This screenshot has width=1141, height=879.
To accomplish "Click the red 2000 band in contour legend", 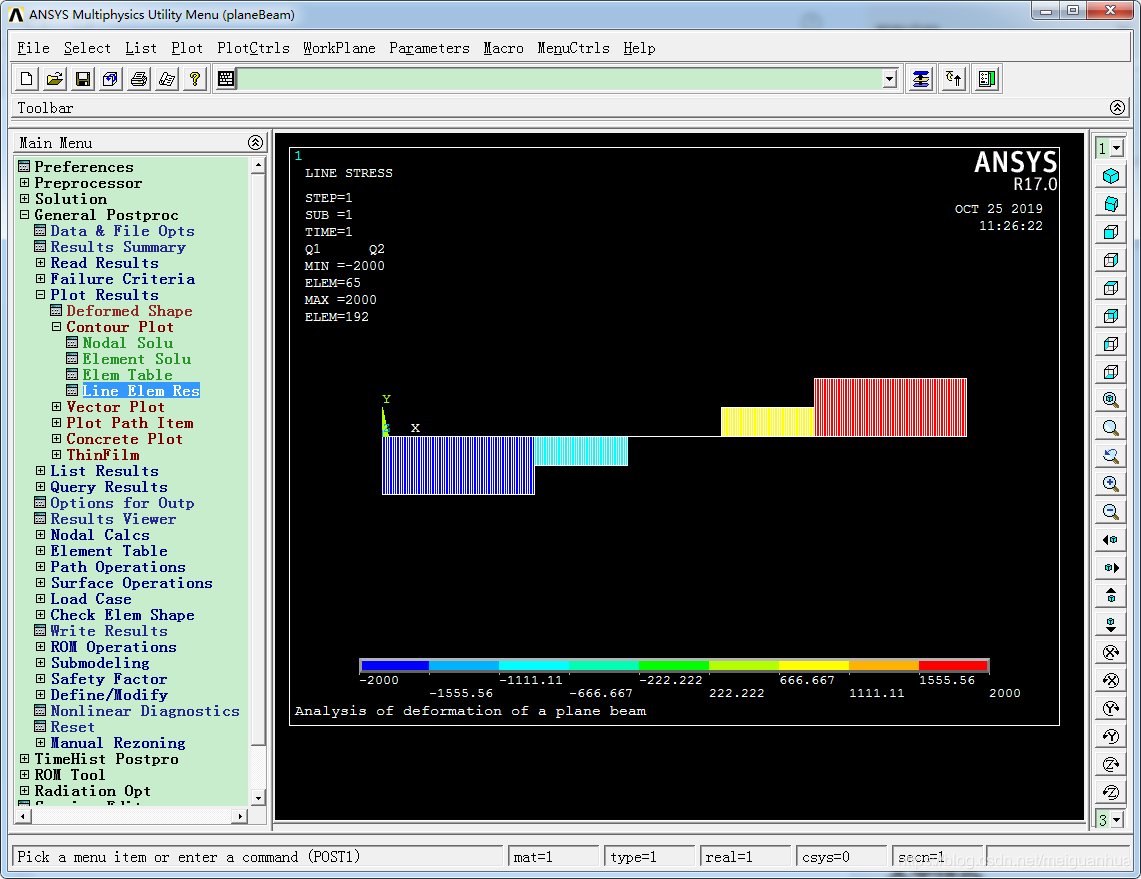I will pyautogui.click(x=953, y=665).
